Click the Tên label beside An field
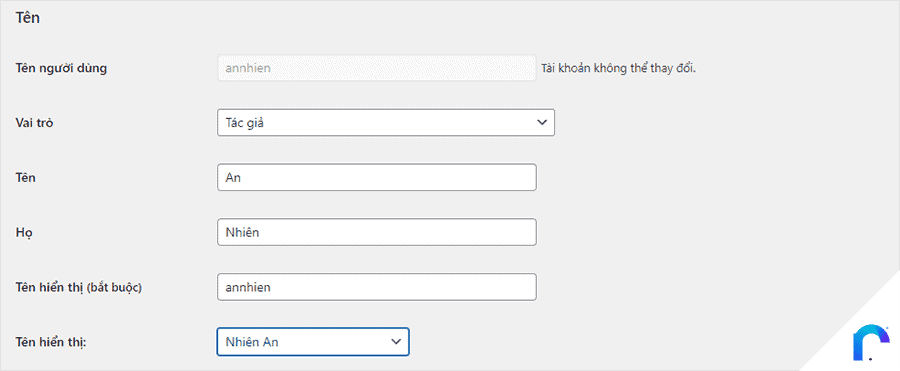Viewport: 900px width, 371px height. [26, 177]
